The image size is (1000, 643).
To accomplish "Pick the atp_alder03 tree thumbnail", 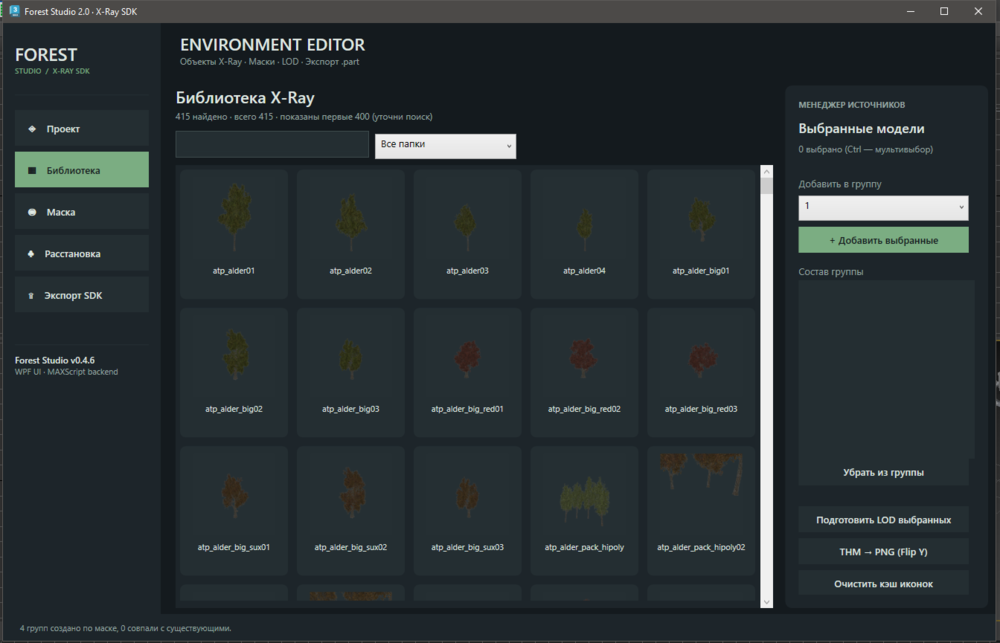I will pos(467,233).
